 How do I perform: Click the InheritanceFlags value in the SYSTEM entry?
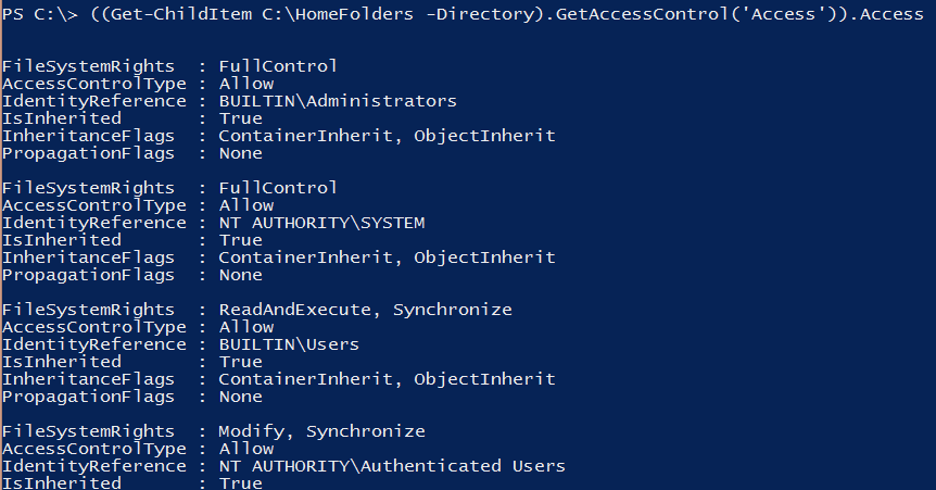[386, 258]
